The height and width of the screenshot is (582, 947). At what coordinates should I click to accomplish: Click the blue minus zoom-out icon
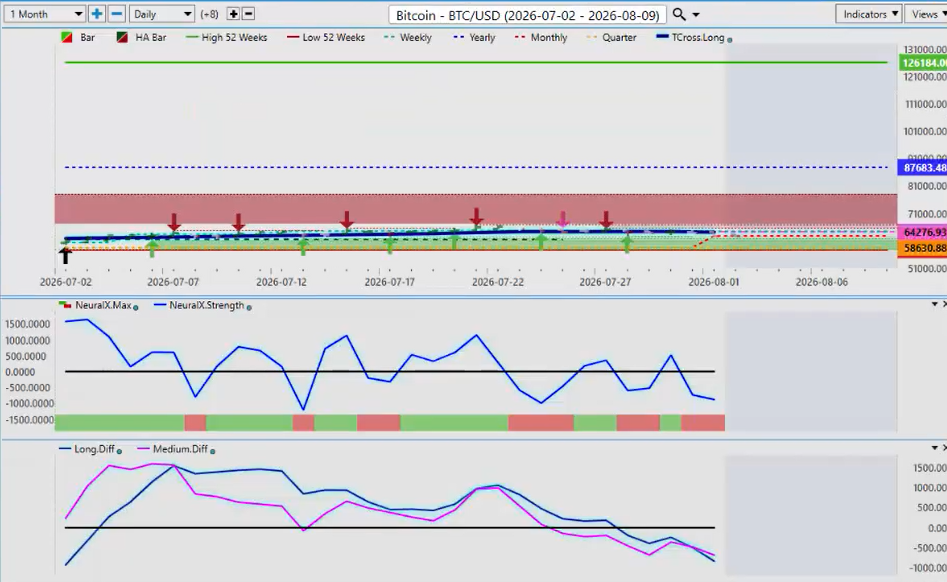[x=117, y=14]
